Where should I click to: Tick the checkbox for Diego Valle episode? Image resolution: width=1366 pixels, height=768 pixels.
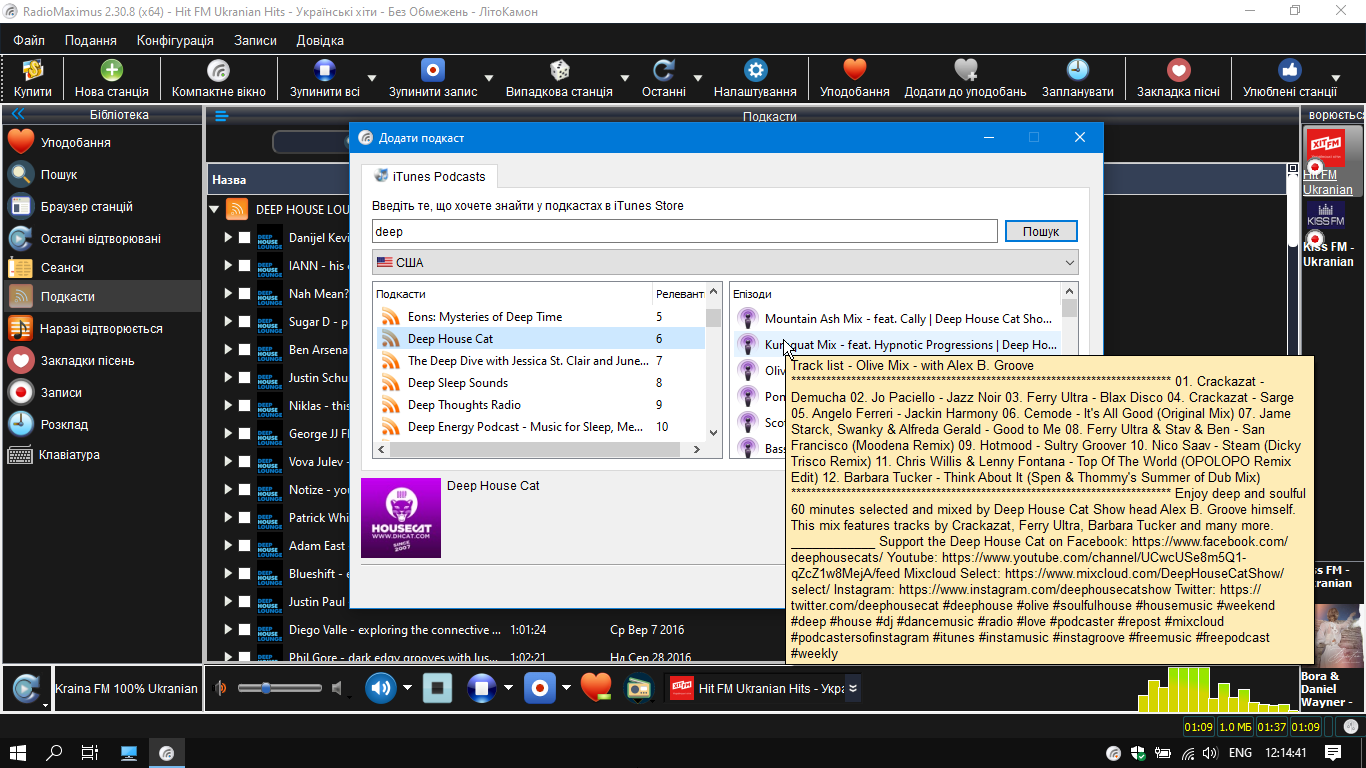click(244, 630)
